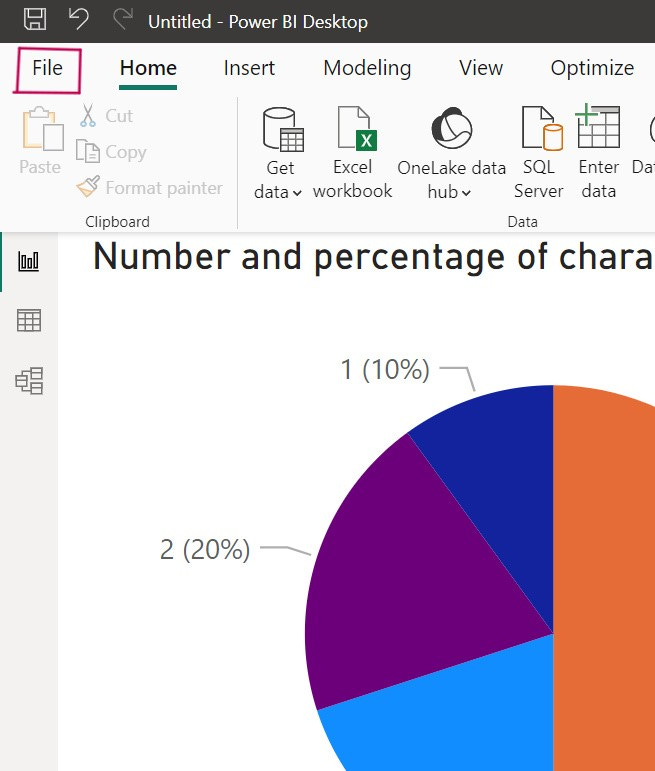Click the Get data database icon
Image resolution: width=655 pixels, height=771 pixels.
point(283,129)
